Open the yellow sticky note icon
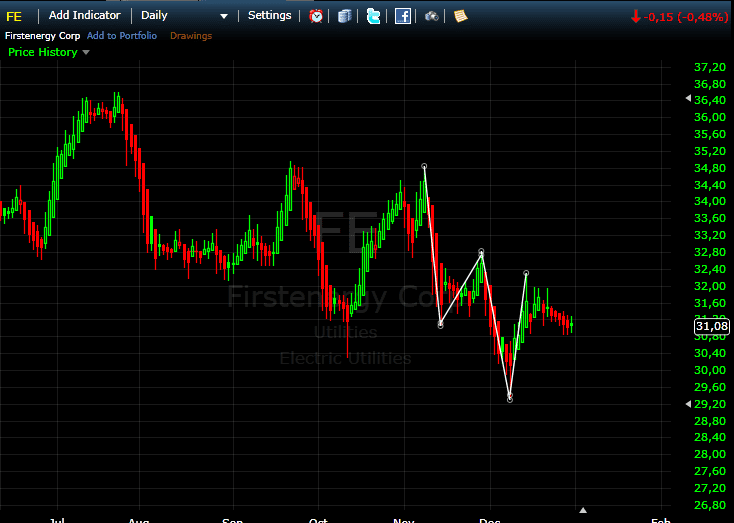The image size is (734, 523). (461, 16)
